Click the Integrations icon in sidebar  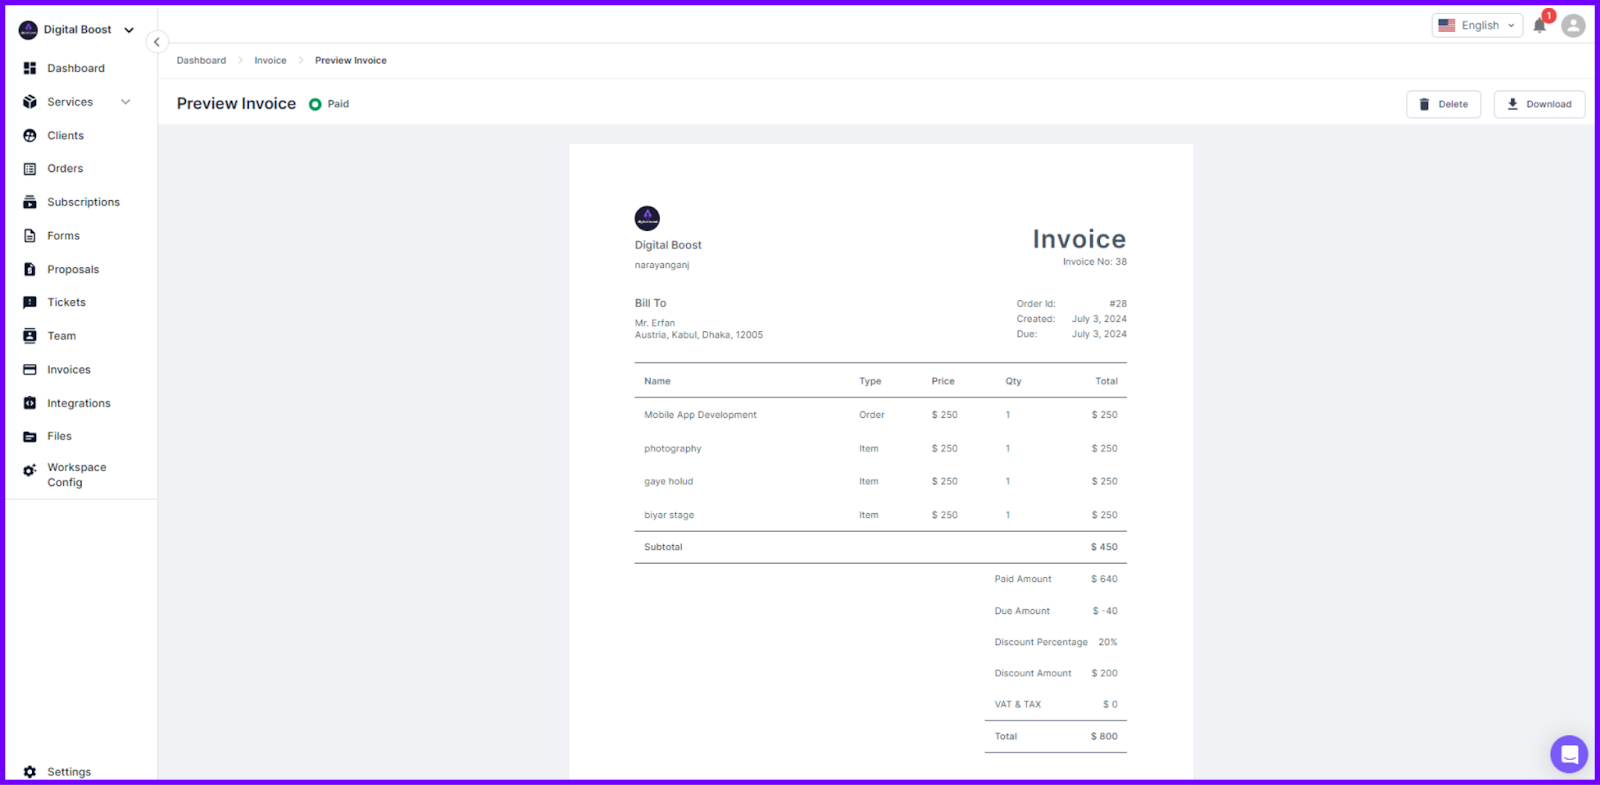click(x=30, y=403)
